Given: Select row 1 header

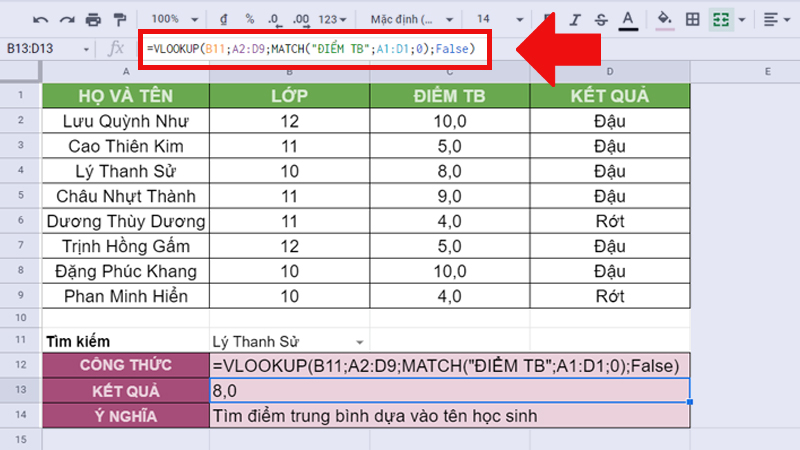Looking at the screenshot, I should [20, 95].
